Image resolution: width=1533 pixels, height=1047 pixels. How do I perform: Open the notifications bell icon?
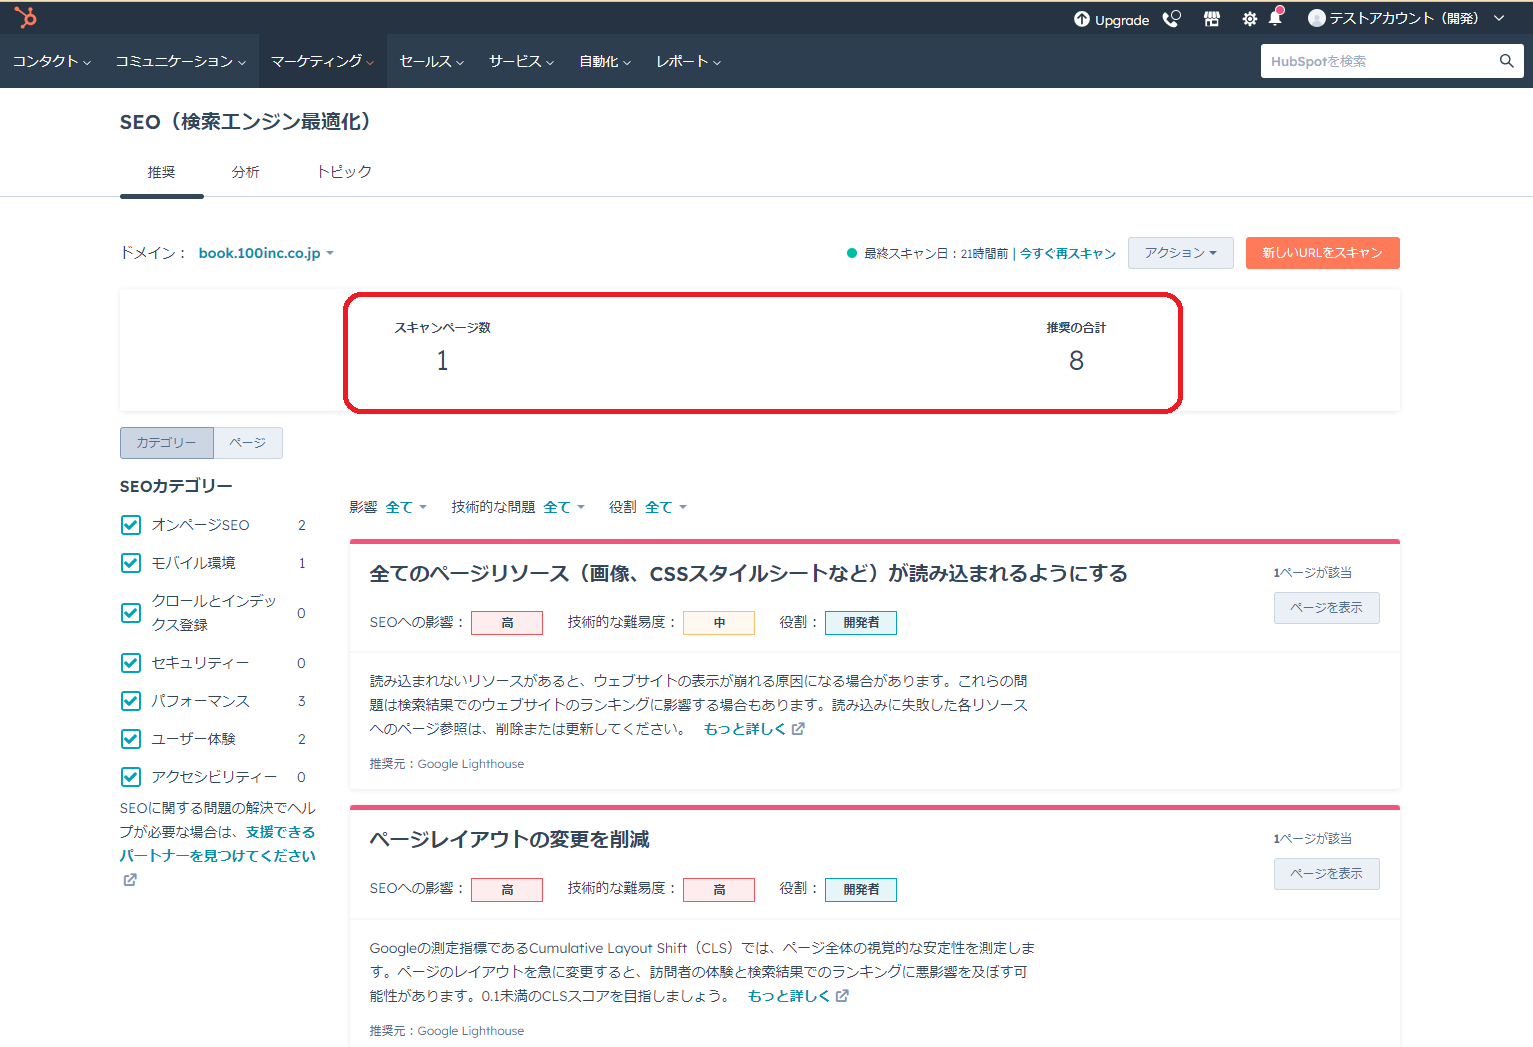tap(1275, 18)
